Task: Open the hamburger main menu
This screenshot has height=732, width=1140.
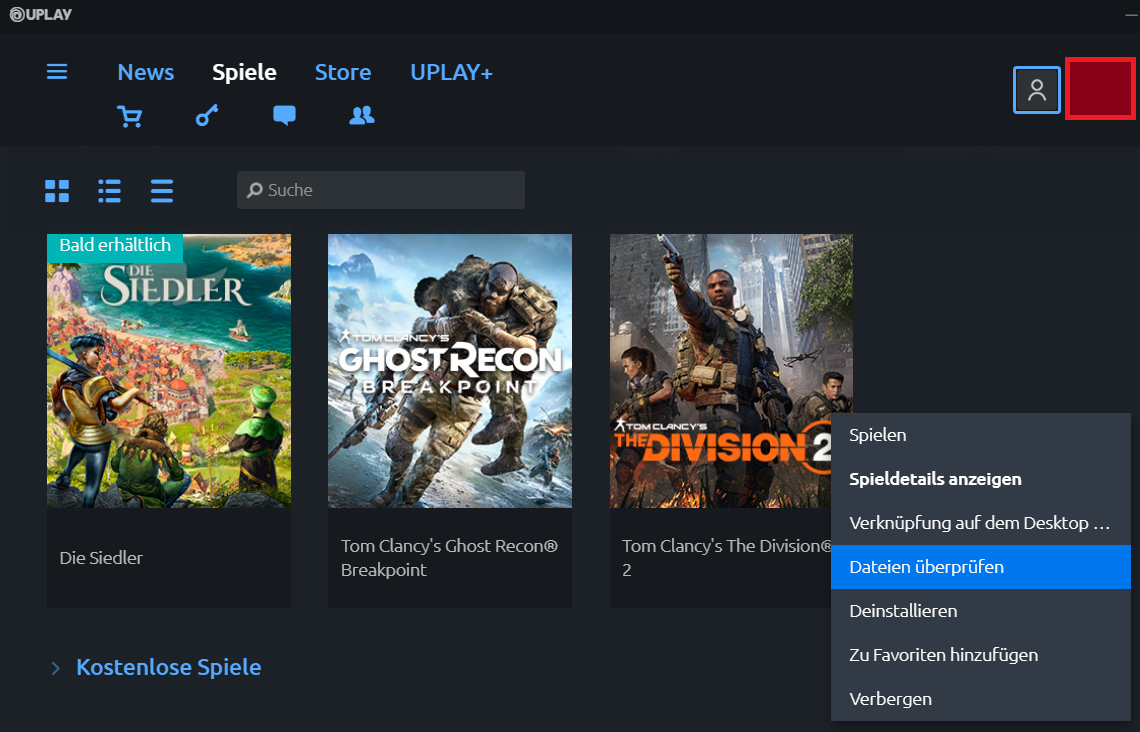Action: (57, 71)
